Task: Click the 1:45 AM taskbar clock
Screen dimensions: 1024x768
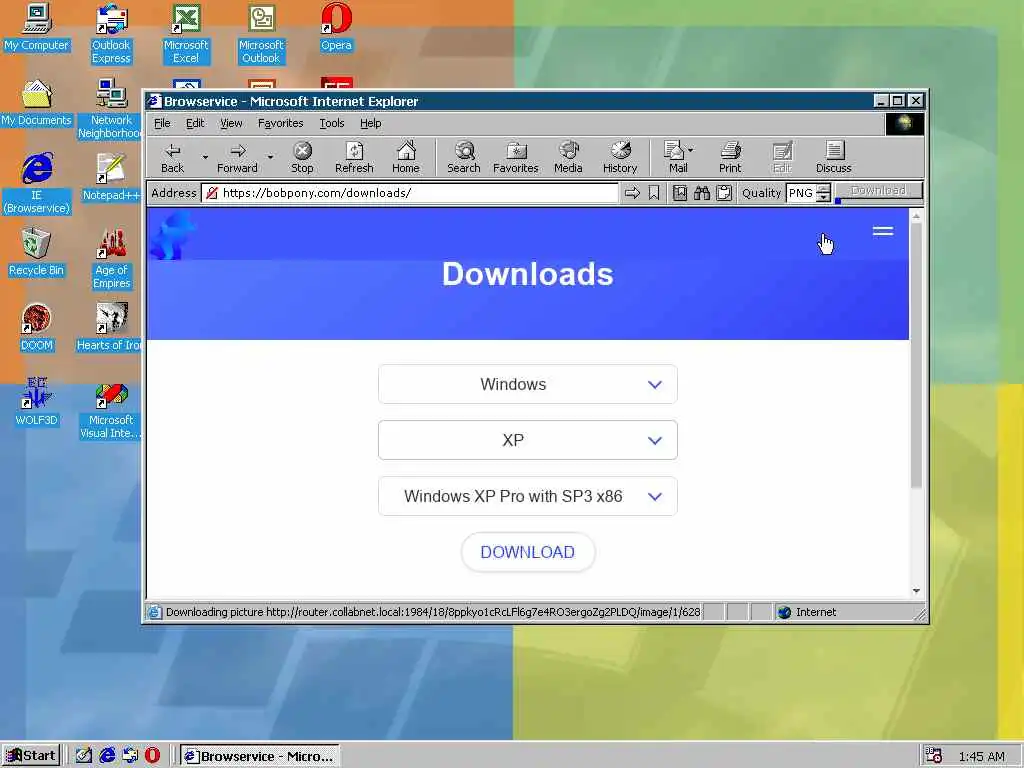Action: (982, 756)
